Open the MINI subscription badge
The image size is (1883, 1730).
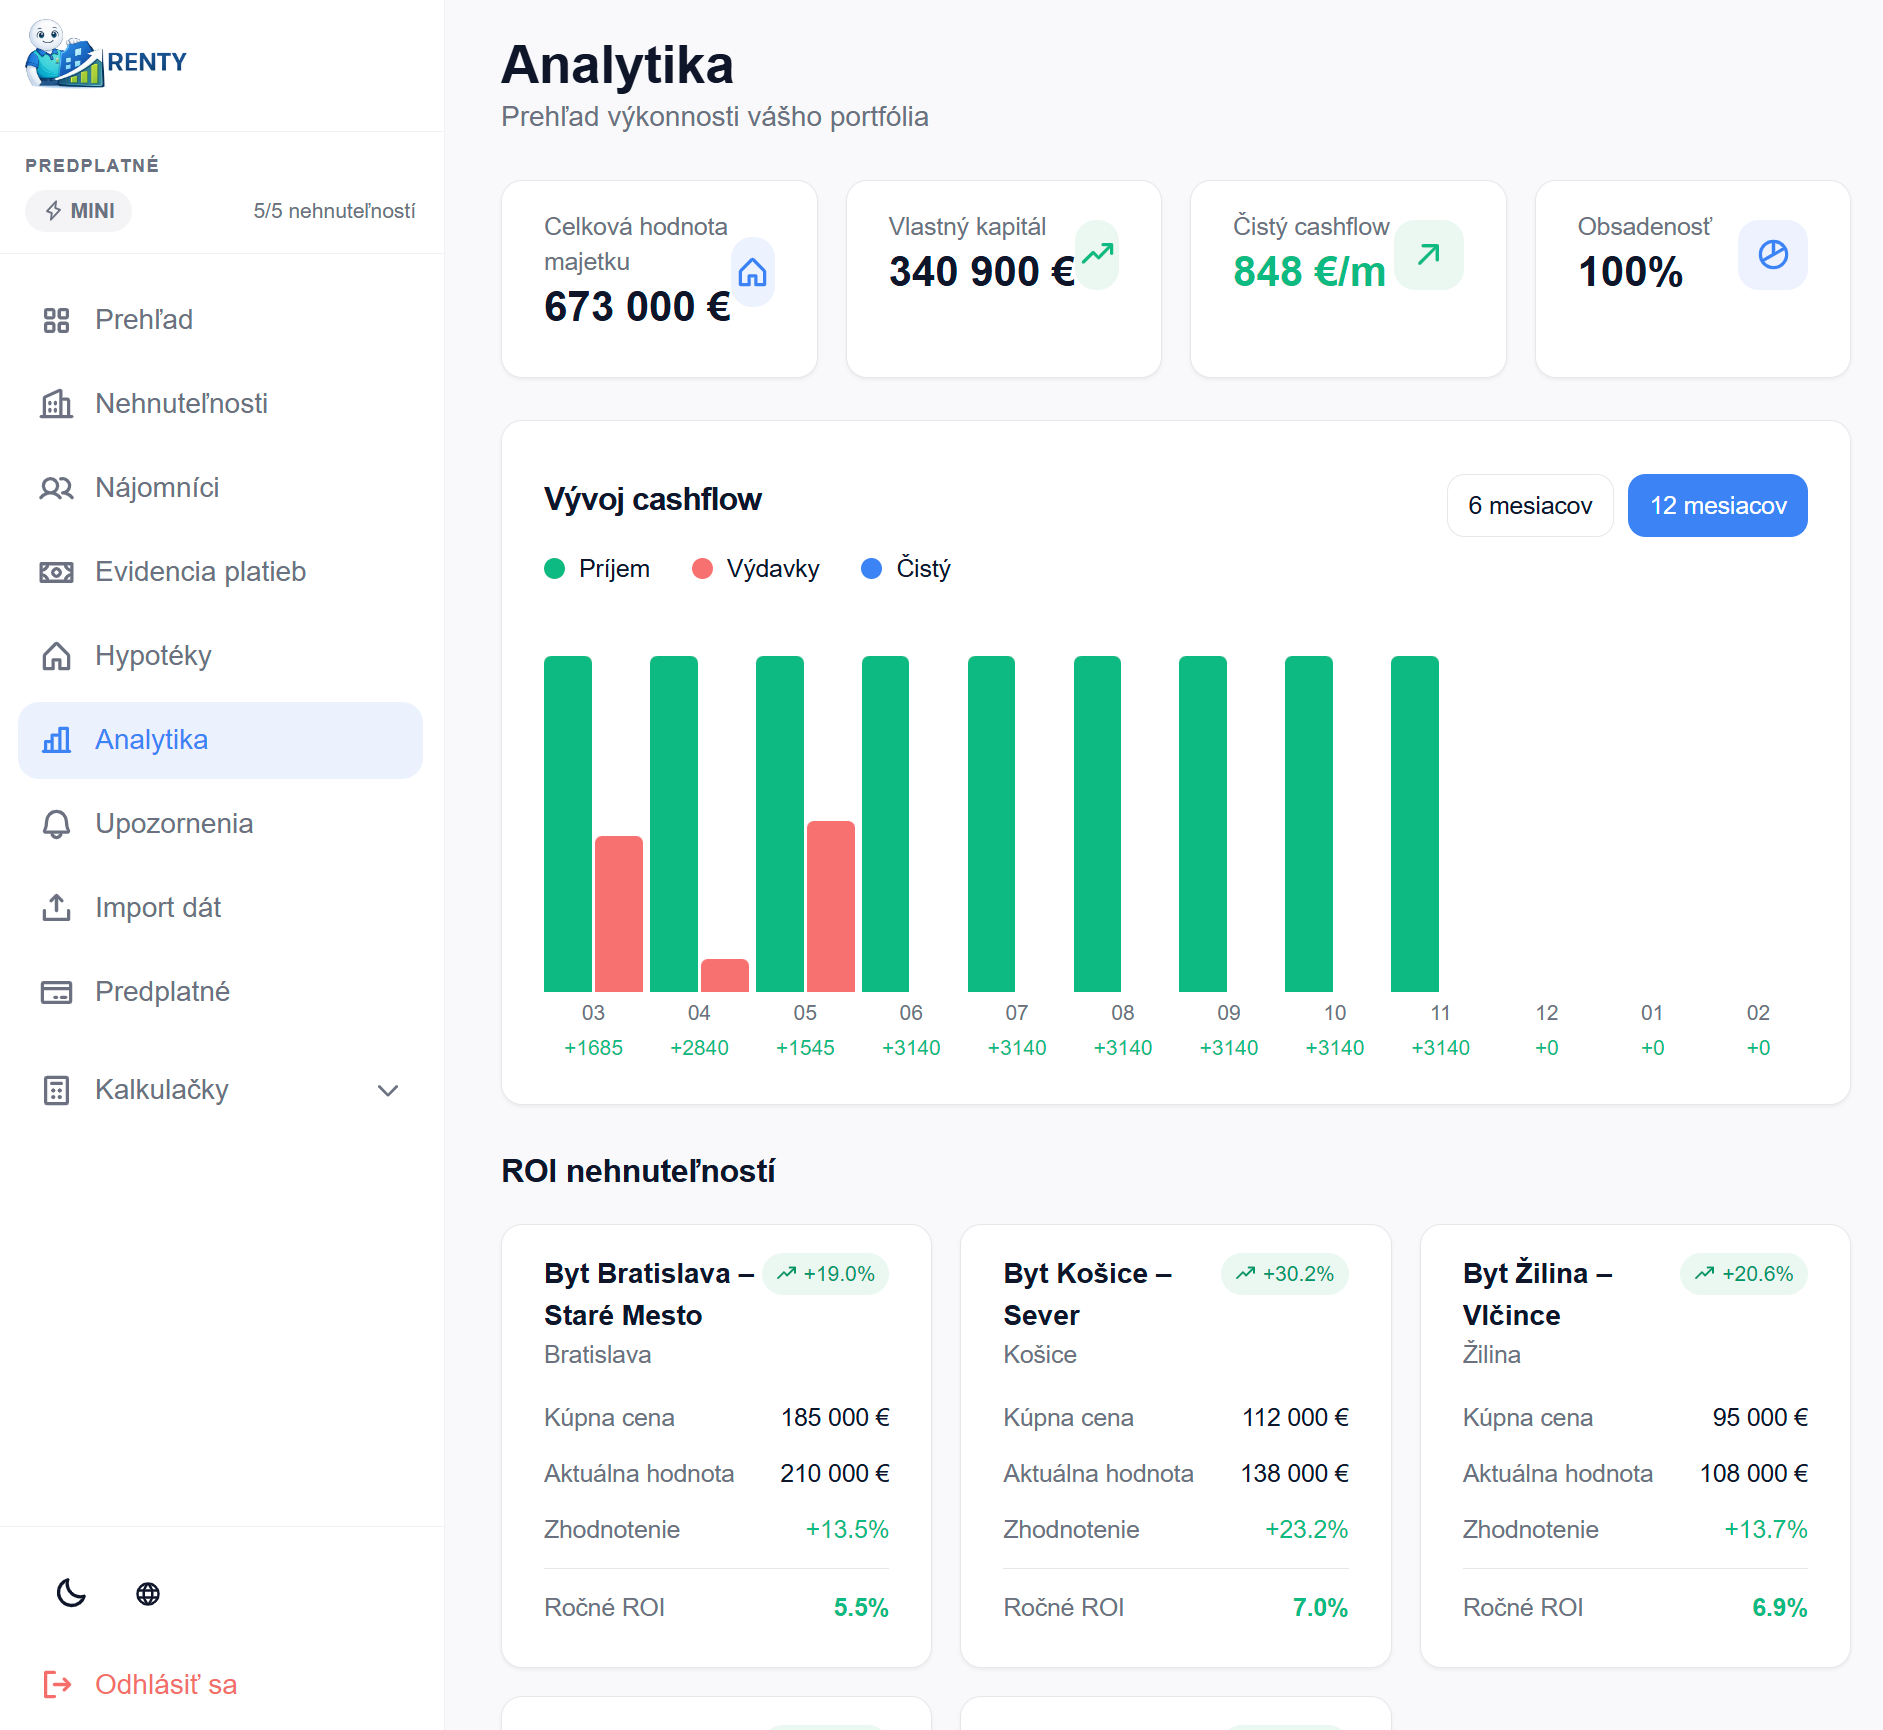pyautogui.click(x=78, y=210)
